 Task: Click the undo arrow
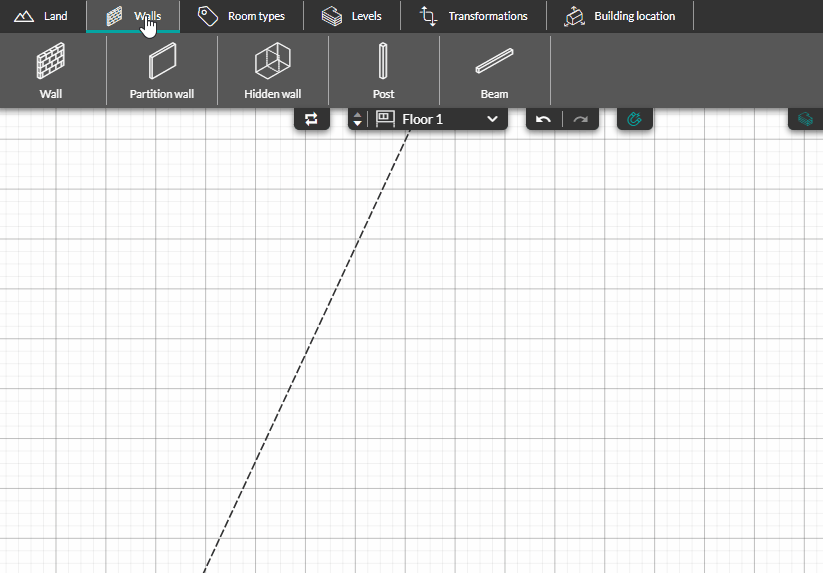543,119
